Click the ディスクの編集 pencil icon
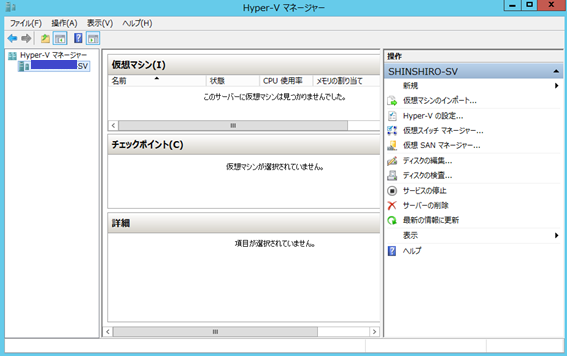Image resolution: width=567 pixels, height=363 pixels. (392, 161)
